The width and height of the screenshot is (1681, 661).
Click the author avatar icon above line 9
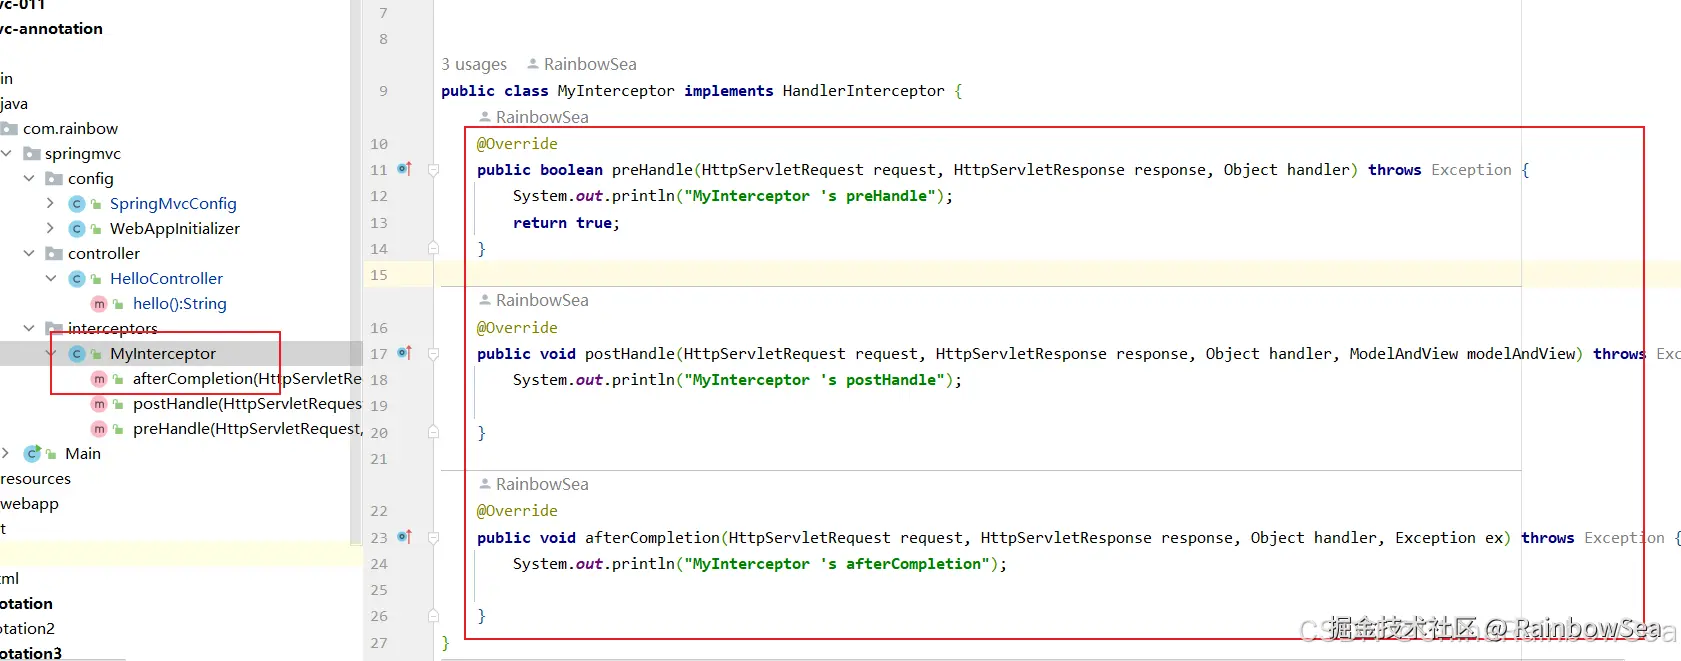pos(533,64)
